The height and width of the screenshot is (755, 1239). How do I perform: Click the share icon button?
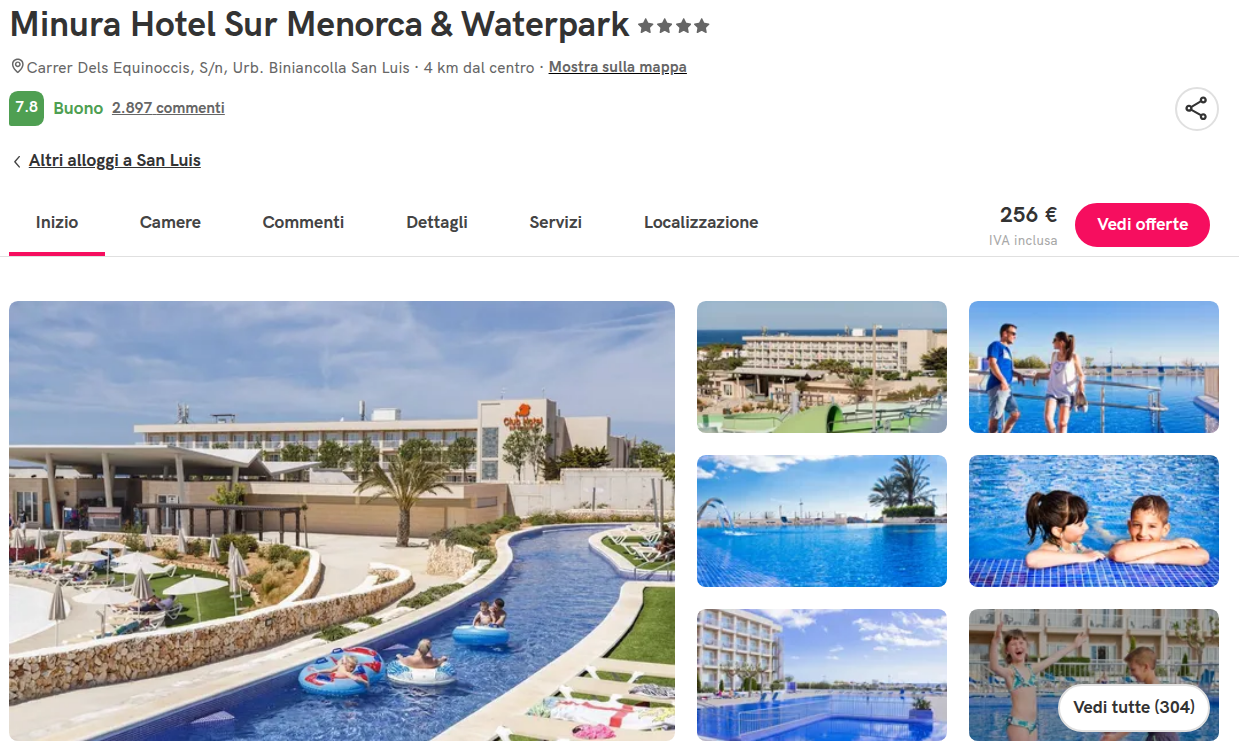[x=1196, y=109]
